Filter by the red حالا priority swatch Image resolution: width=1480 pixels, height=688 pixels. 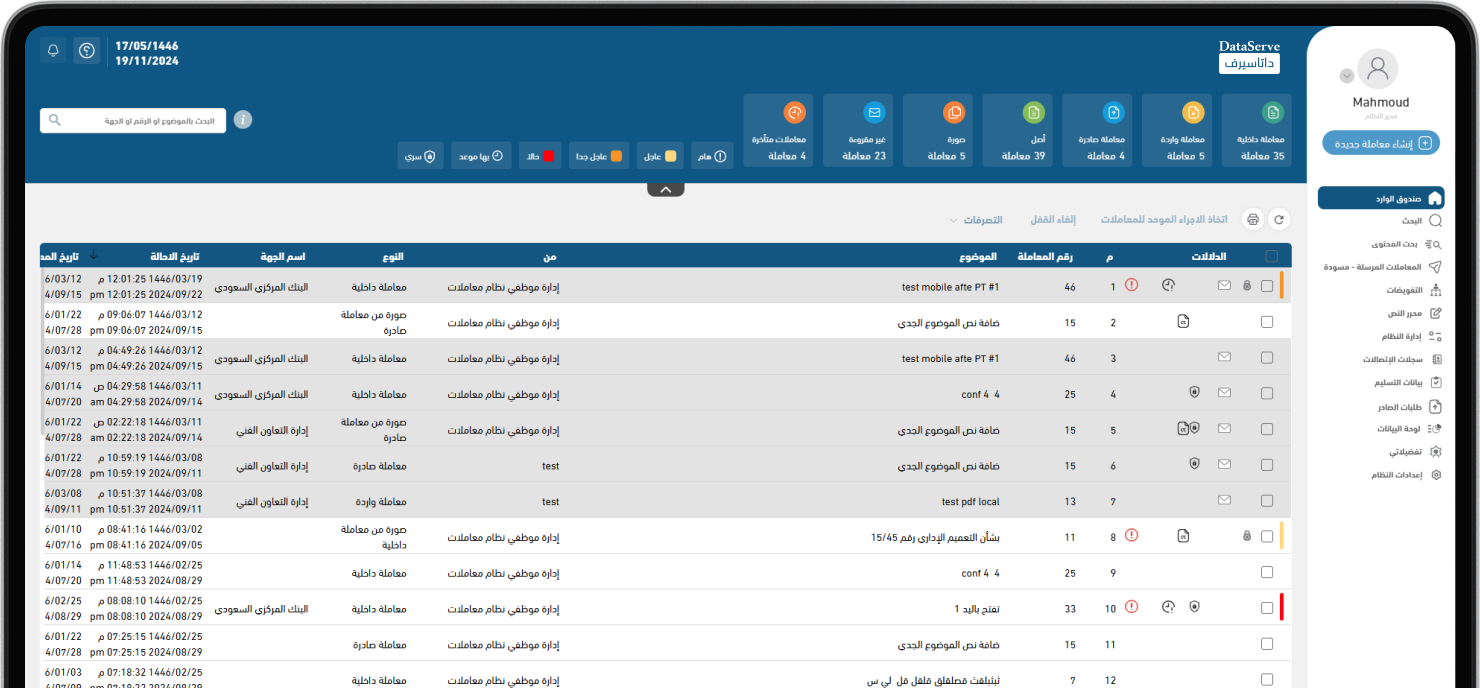539,156
